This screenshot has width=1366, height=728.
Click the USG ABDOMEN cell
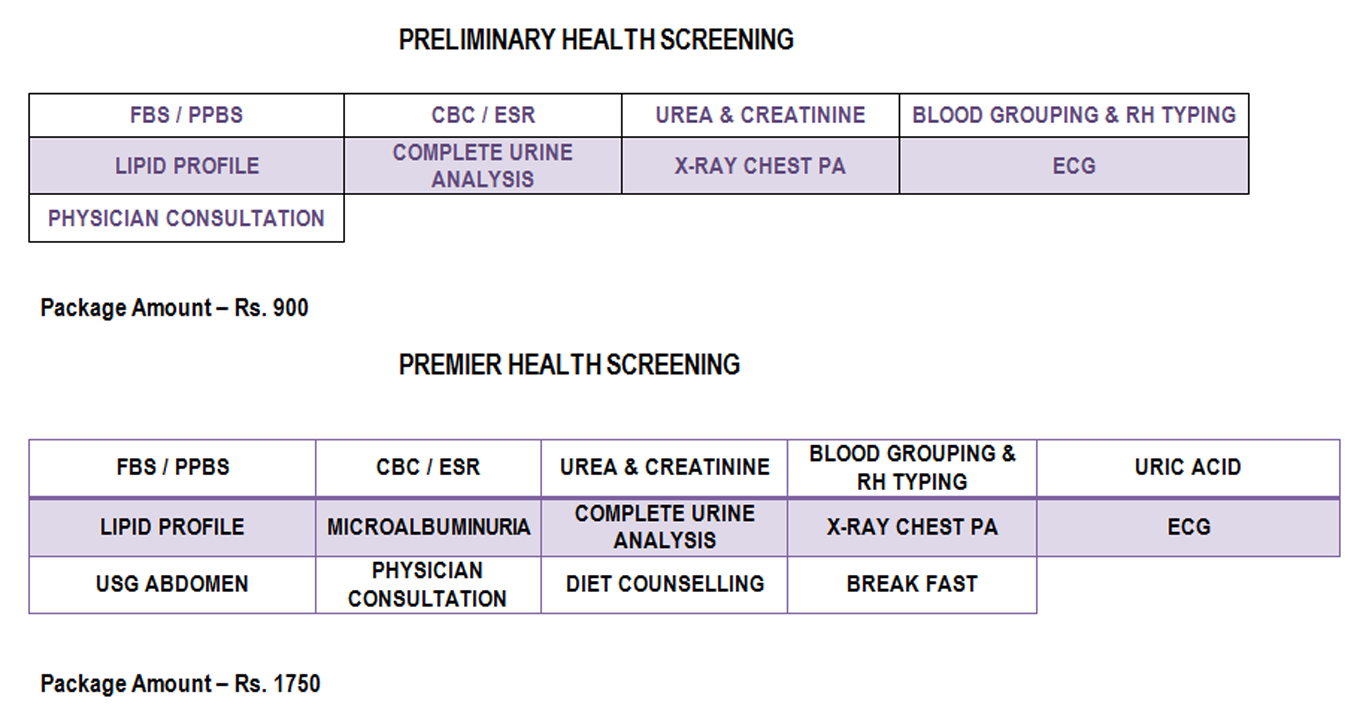point(172,584)
